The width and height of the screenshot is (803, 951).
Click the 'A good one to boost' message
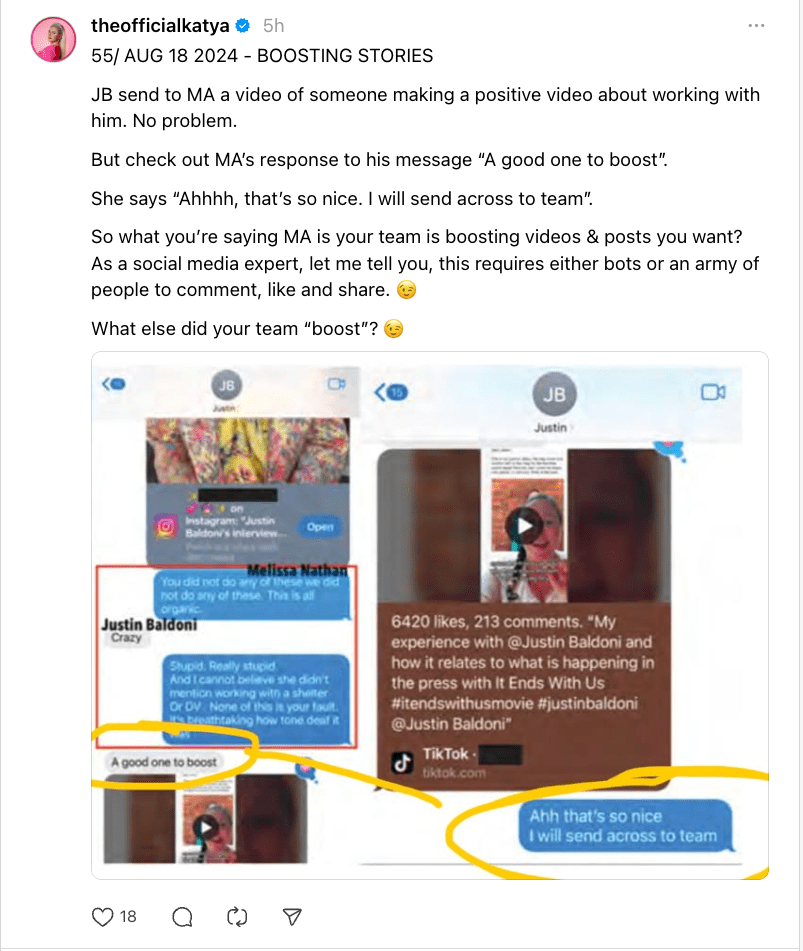[163, 762]
